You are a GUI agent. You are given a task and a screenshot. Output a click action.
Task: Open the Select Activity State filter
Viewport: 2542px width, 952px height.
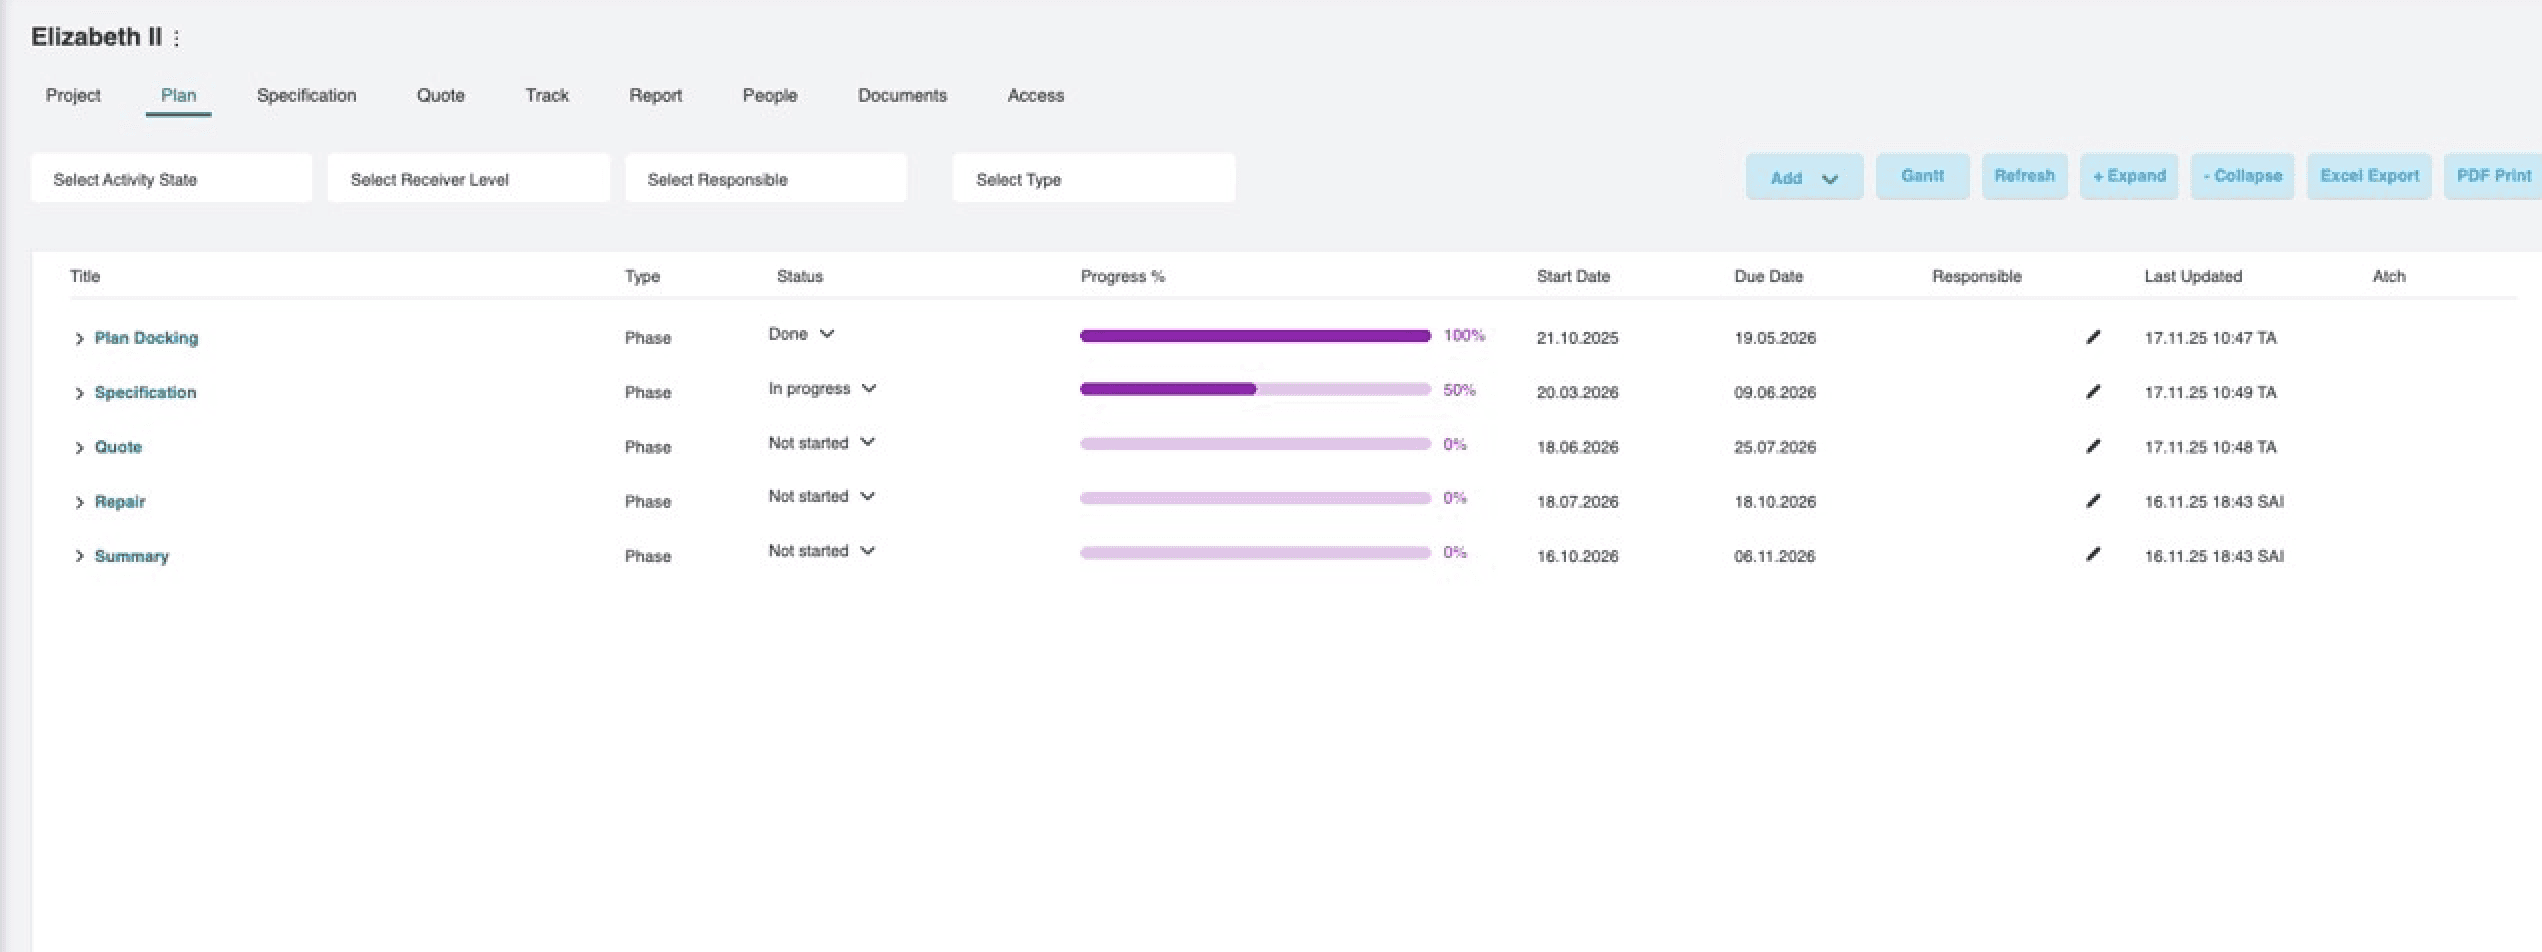click(171, 178)
